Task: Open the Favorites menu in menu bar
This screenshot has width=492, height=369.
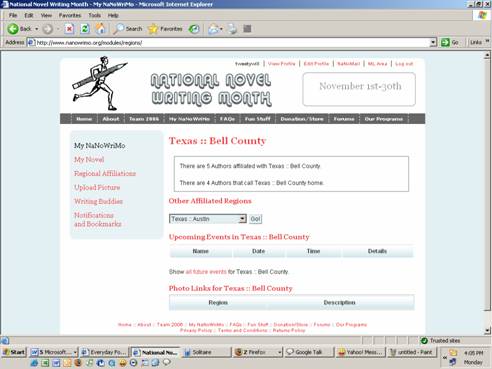Action: [70, 15]
